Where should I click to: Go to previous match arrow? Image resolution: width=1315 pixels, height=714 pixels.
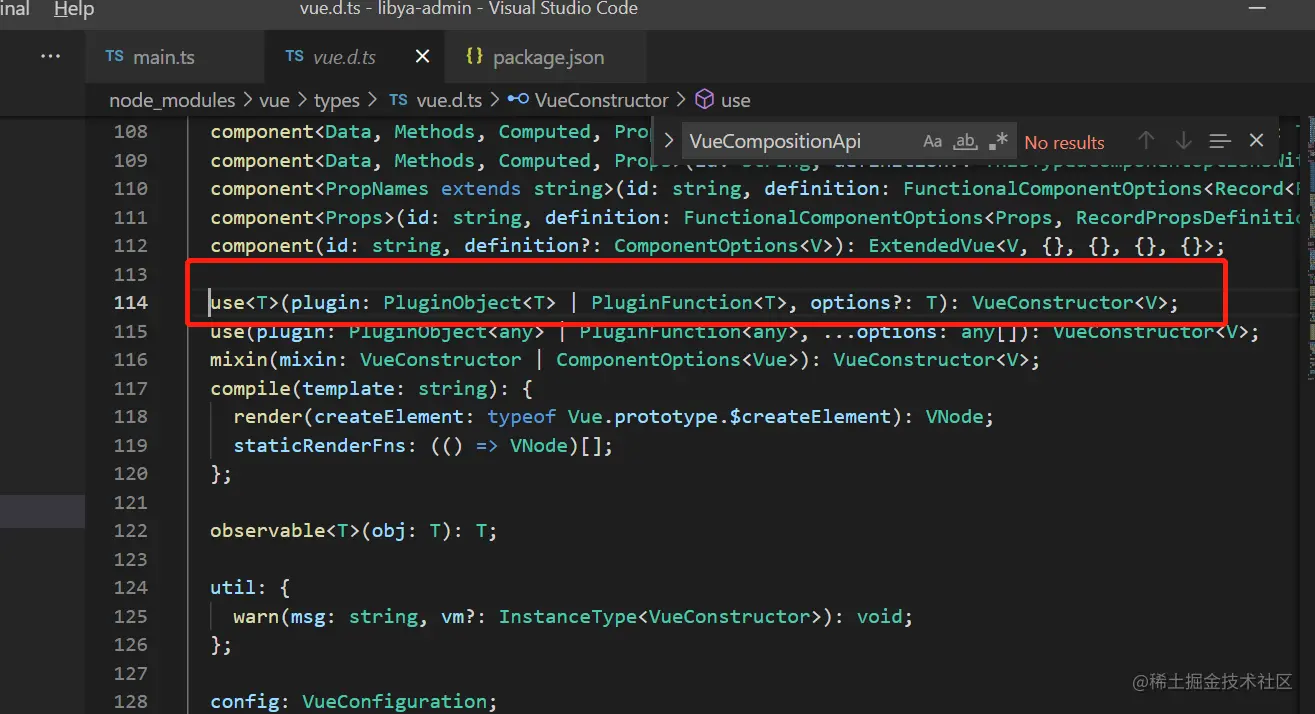tap(1146, 141)
